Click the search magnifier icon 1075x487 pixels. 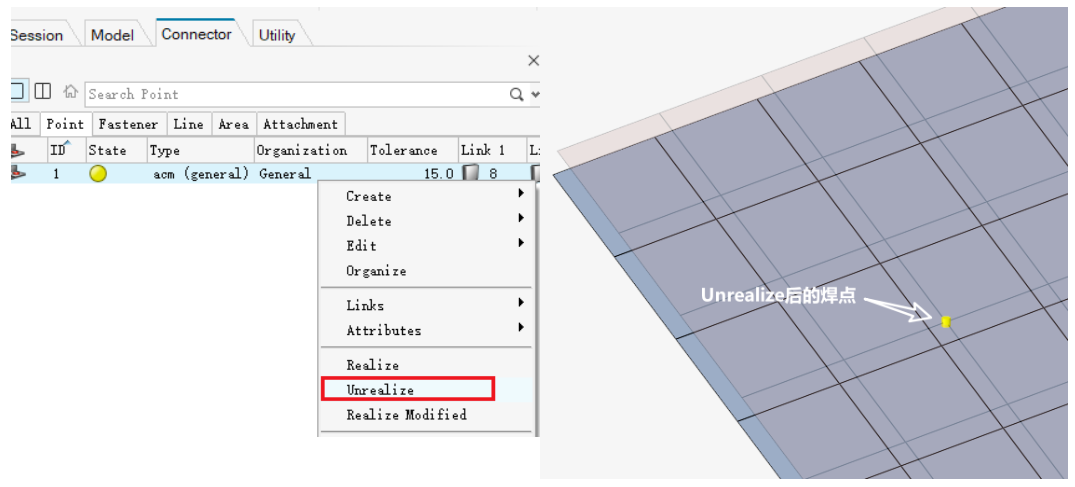pyautogui.click(x=517, y=94)
